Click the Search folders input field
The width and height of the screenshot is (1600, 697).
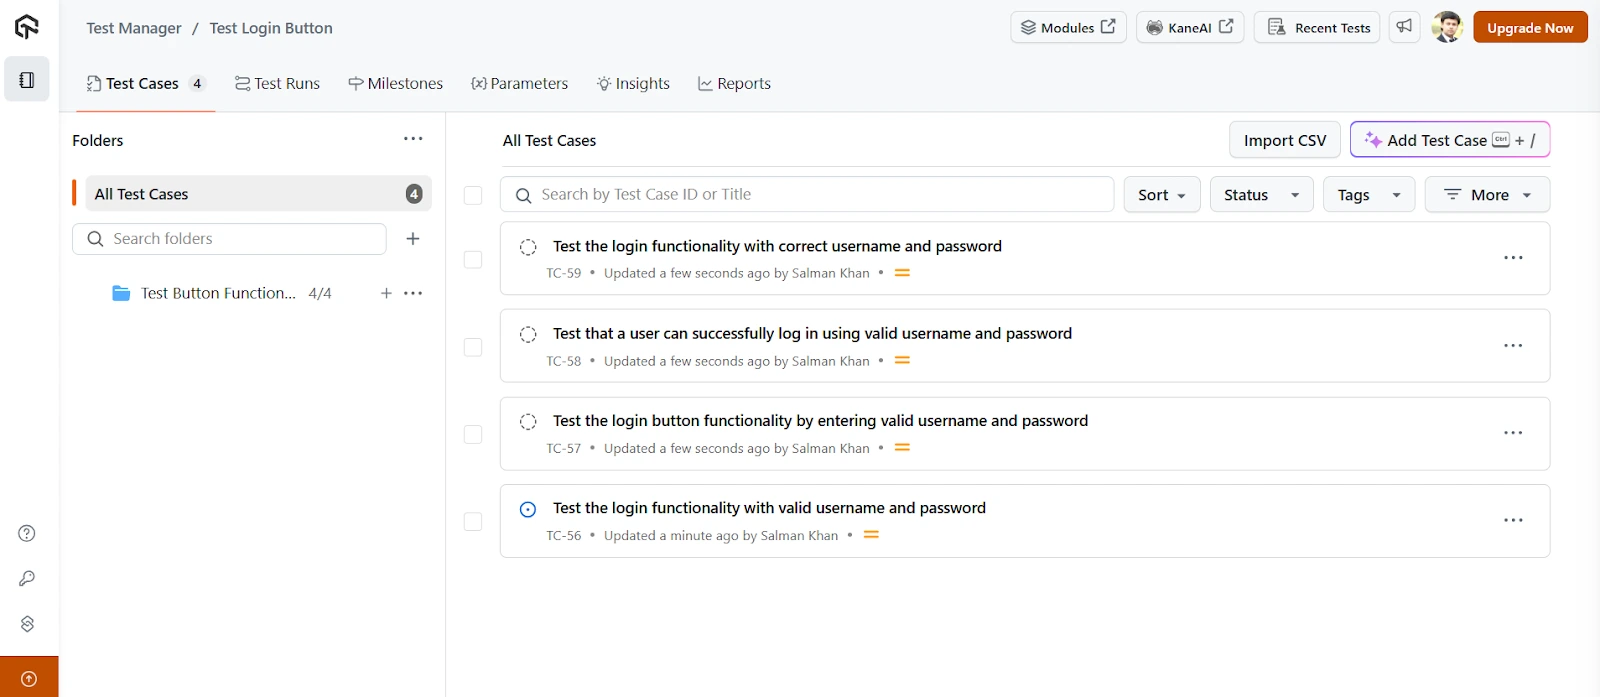pos(228,239)
